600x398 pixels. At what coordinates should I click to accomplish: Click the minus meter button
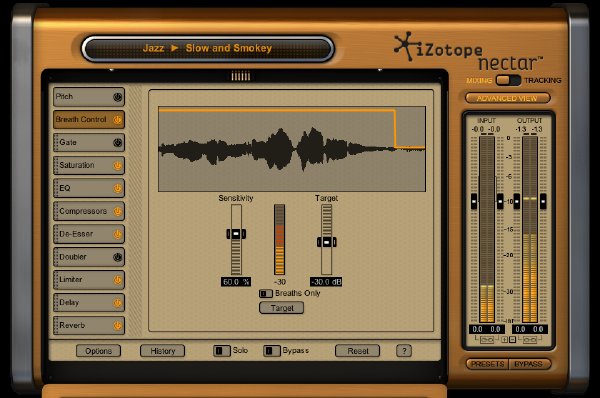click(512, 339)
